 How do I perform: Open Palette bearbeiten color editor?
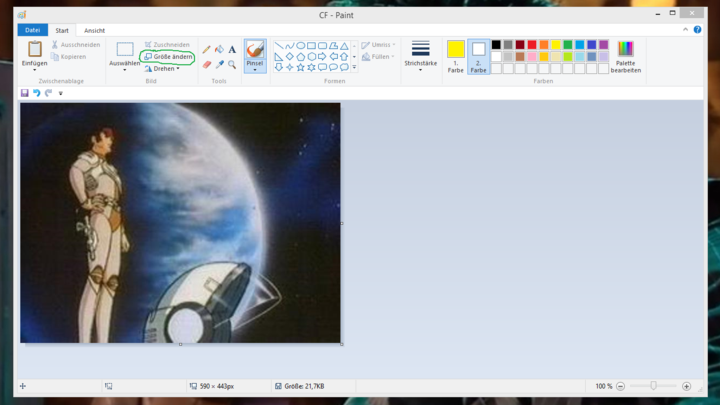pos(625,56)
